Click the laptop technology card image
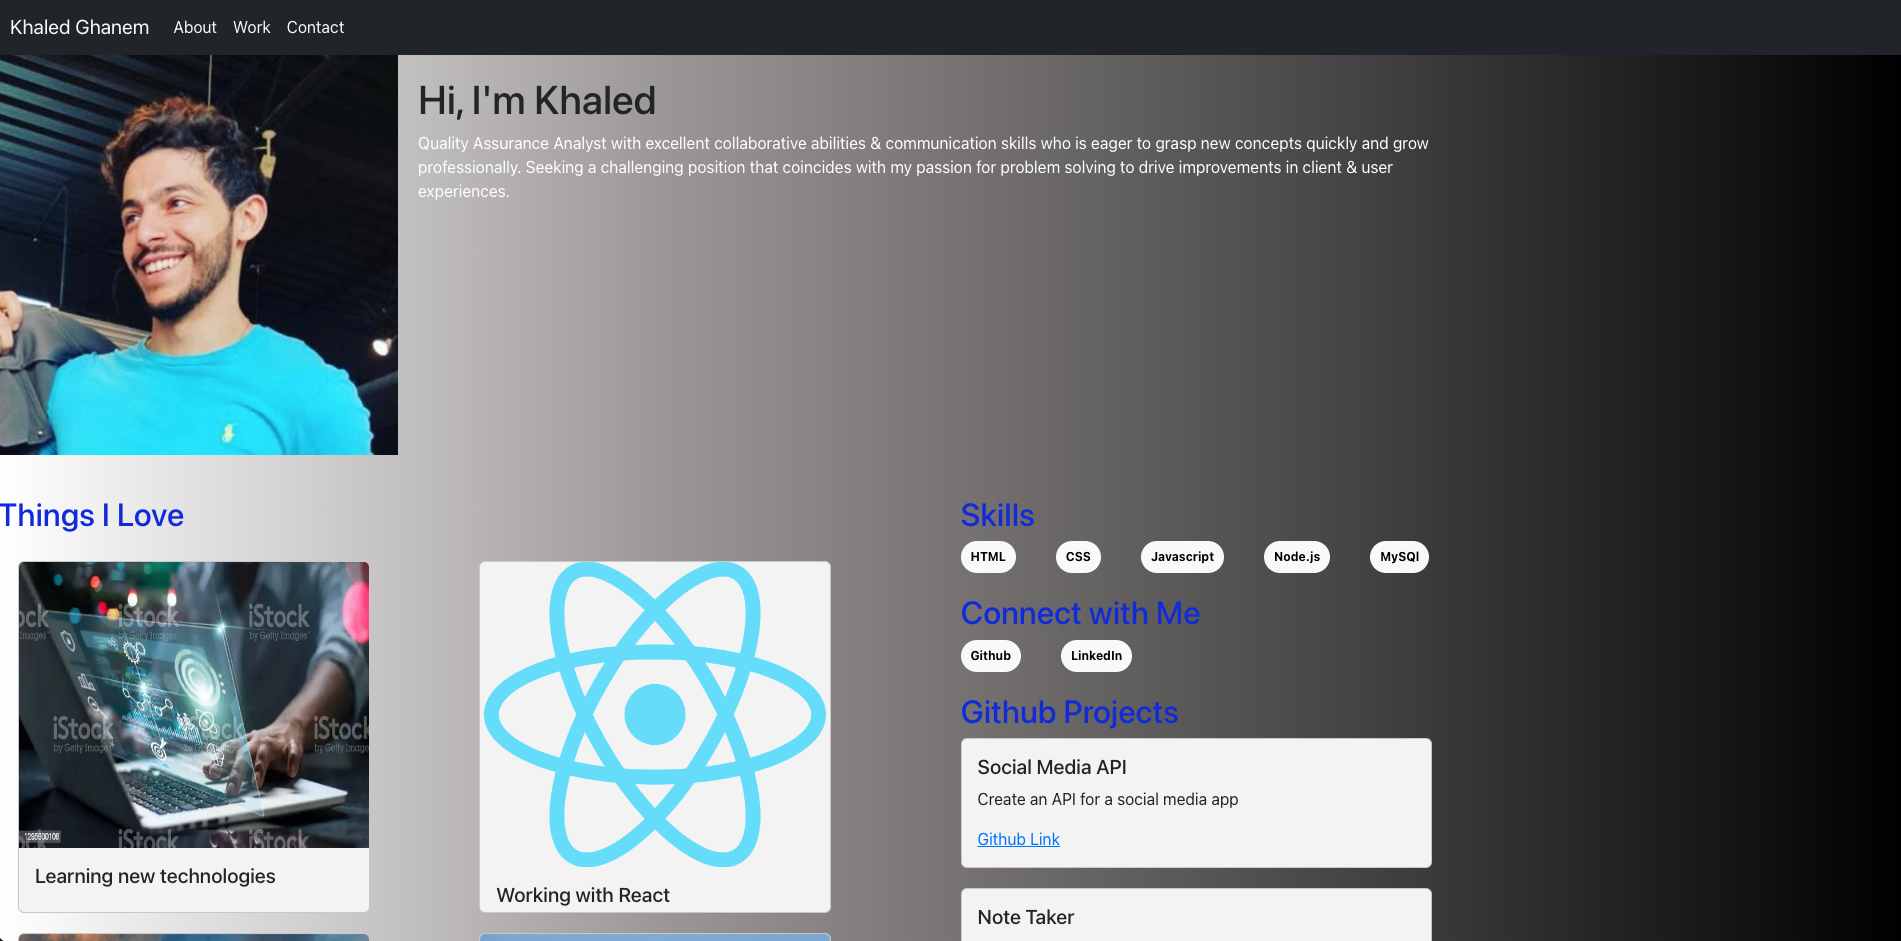 [x=194, y=705]
